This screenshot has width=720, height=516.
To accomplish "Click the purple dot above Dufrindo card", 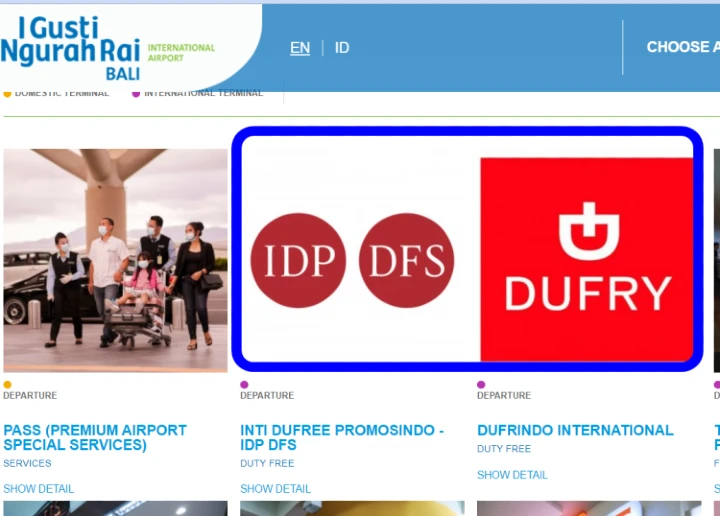I will (x=481, y=385).
